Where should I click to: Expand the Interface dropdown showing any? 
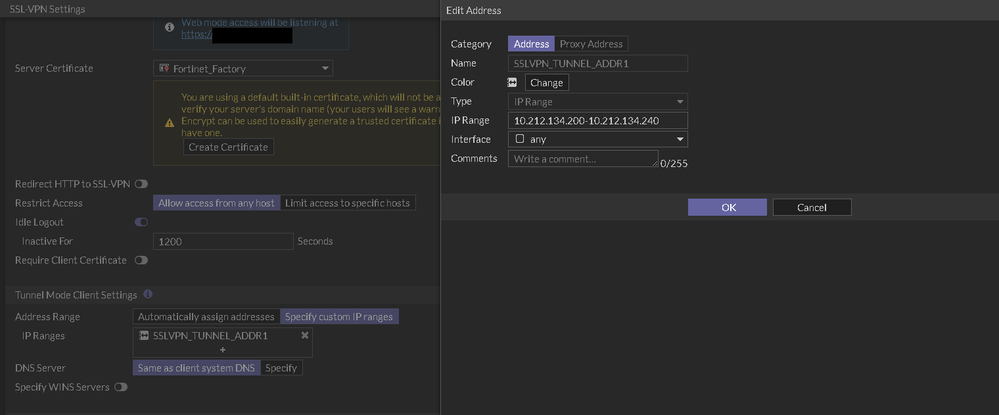click(x=597, y=140)
